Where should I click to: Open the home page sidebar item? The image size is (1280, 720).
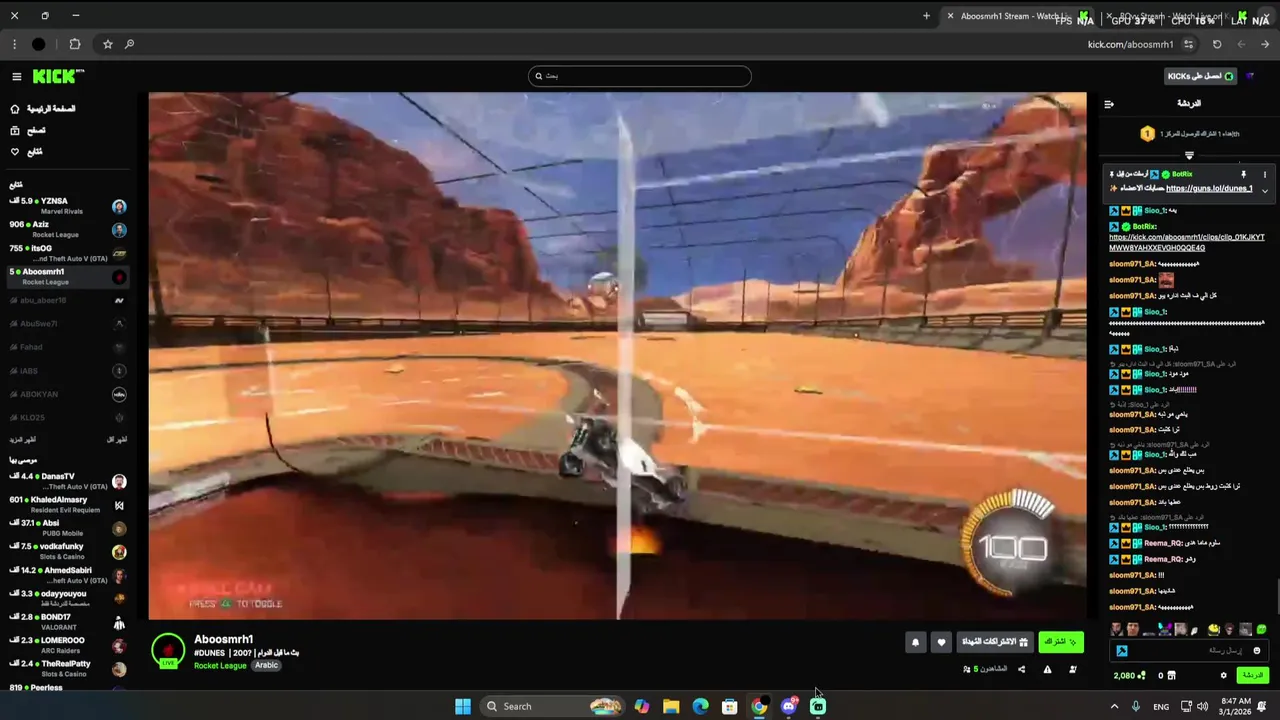pos(43,109)
